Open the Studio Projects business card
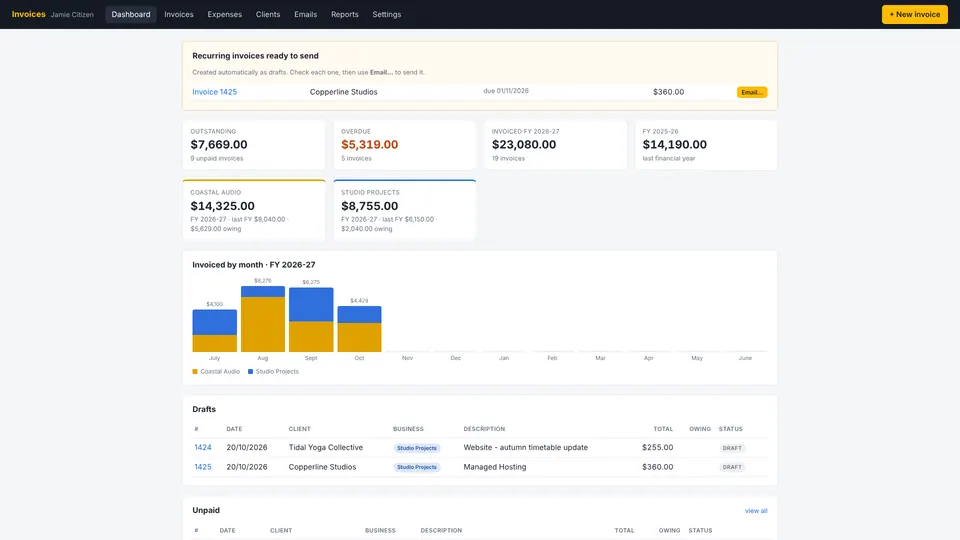 [x=405, y=210]
